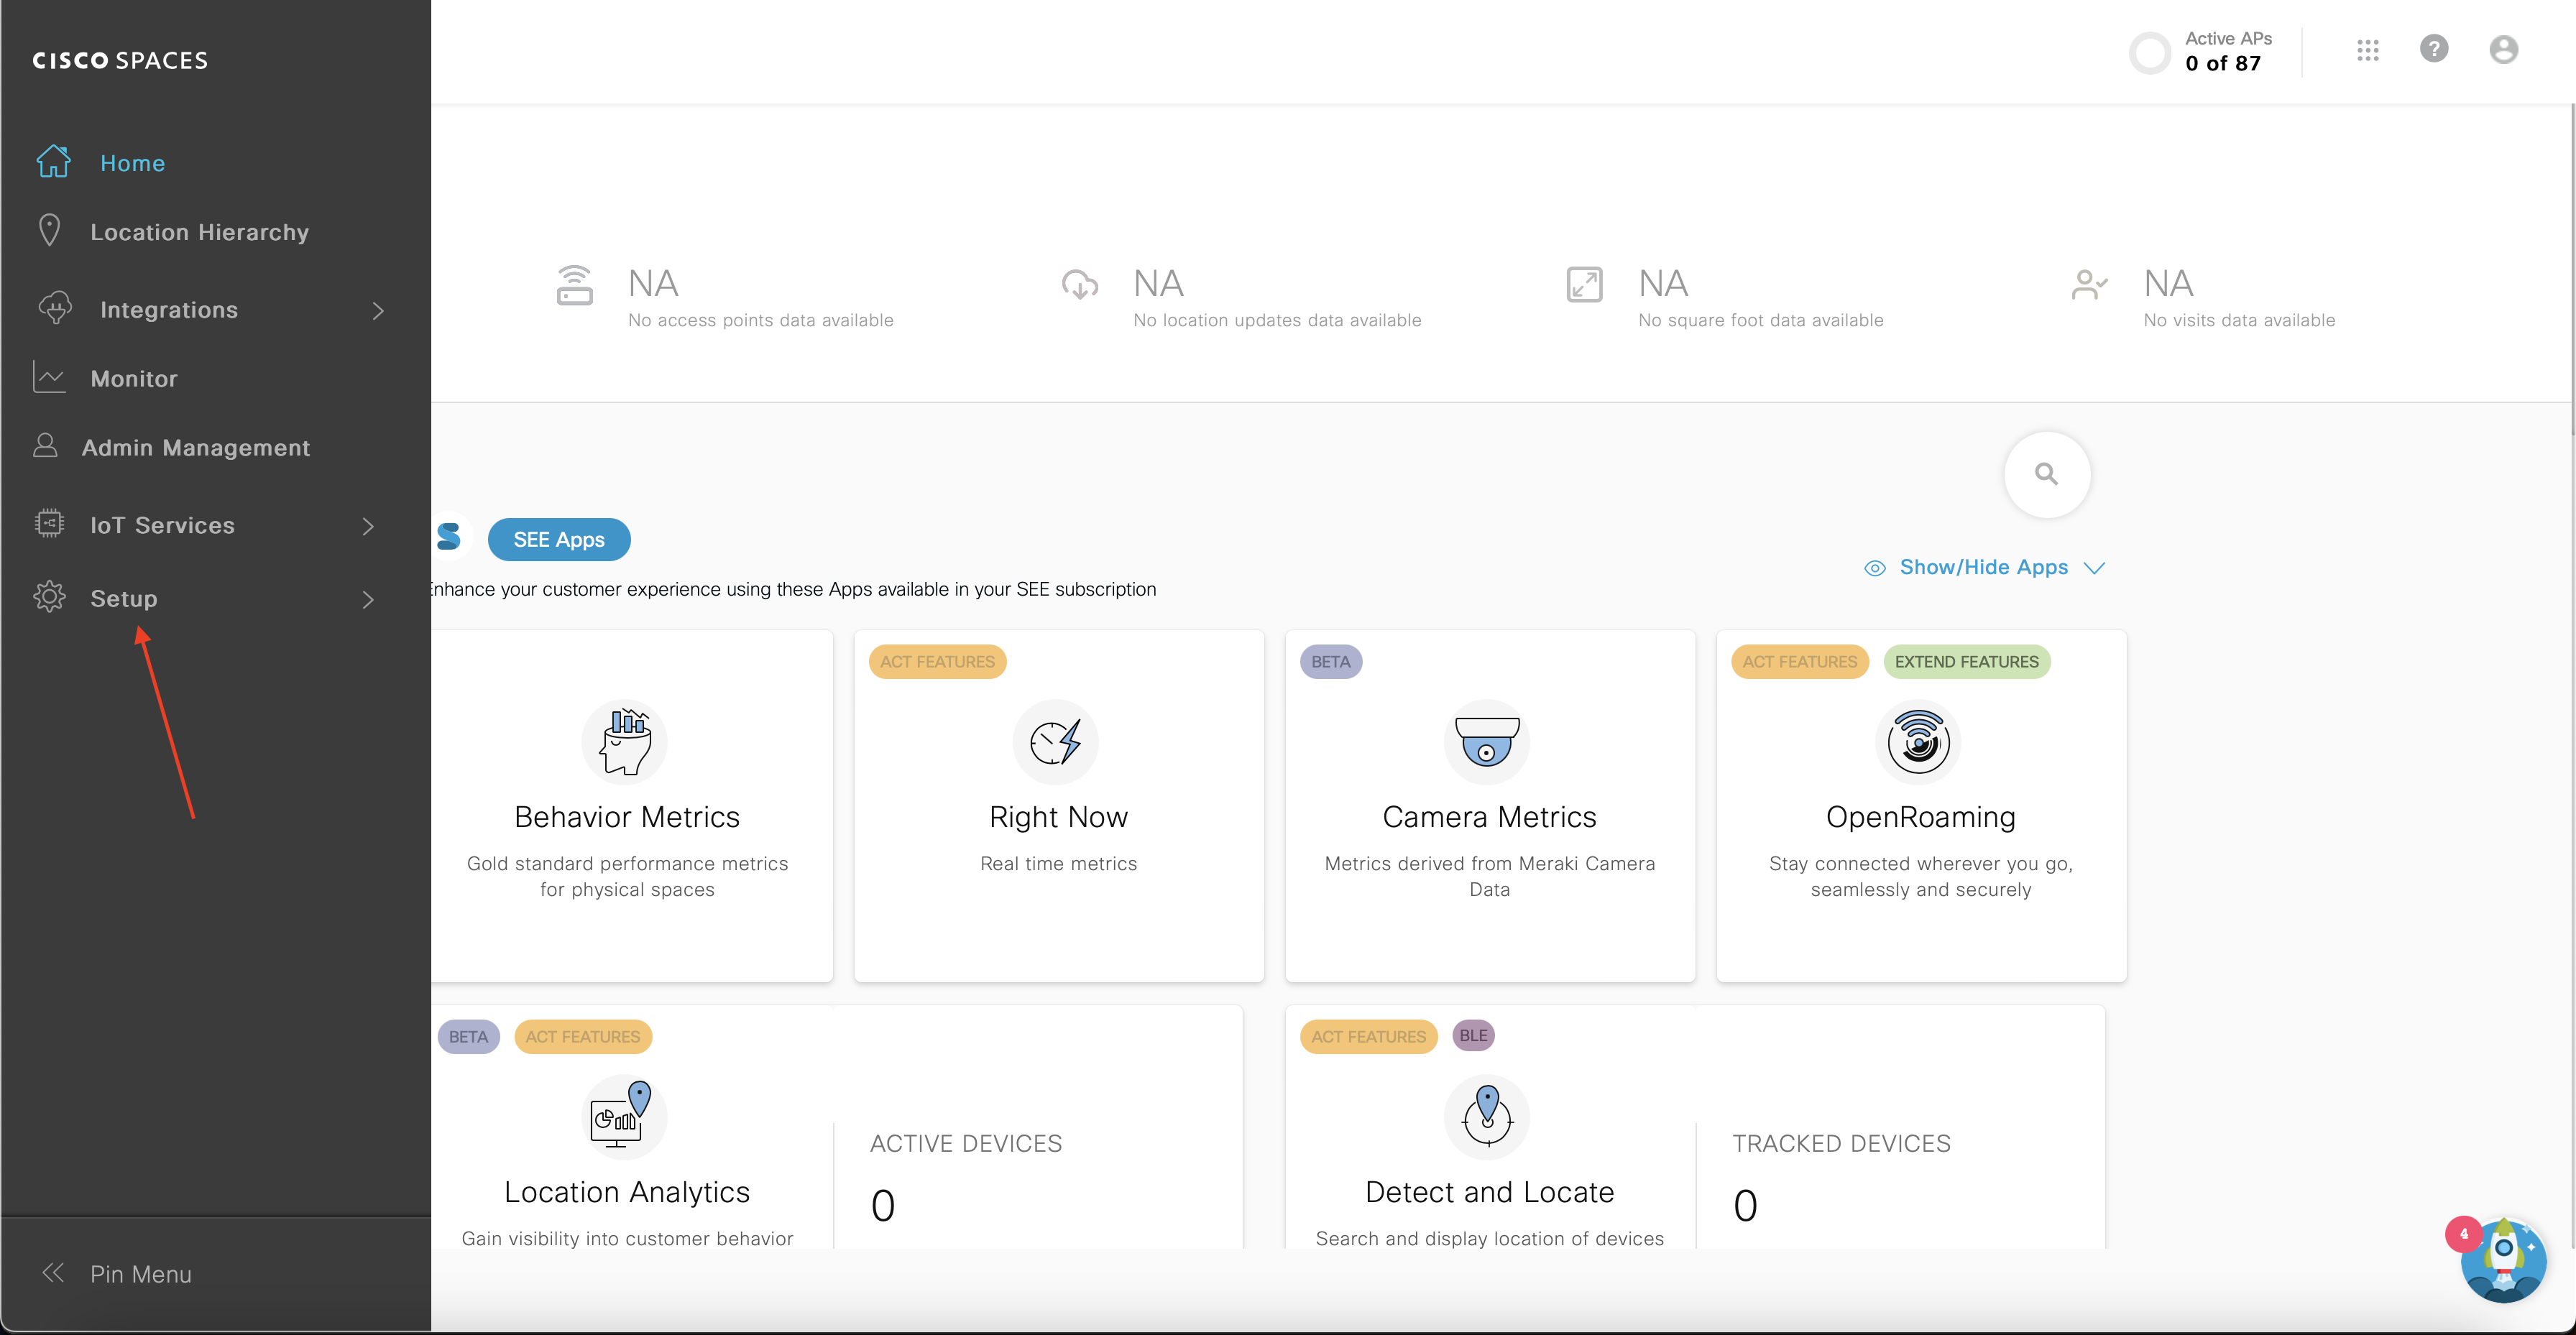Click the EXTEND FEATURES badge on OpenRoaming
The height and width of the screenshot is (1335, 2576).
tap(1966, 662)
